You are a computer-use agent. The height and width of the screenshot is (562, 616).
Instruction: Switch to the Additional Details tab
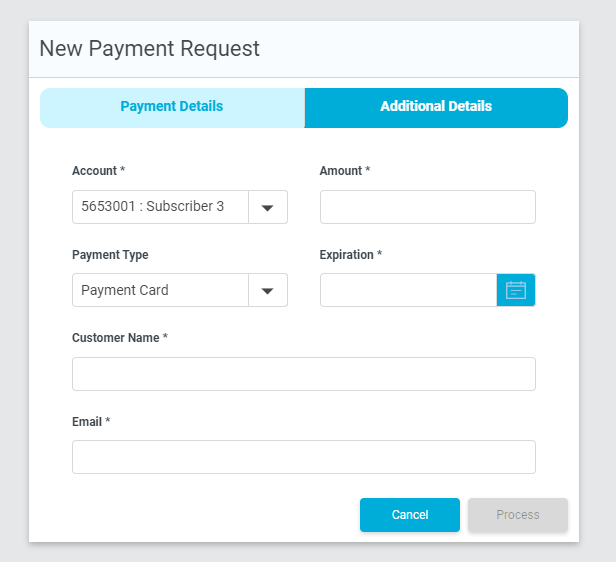click(x=436, y=108)
